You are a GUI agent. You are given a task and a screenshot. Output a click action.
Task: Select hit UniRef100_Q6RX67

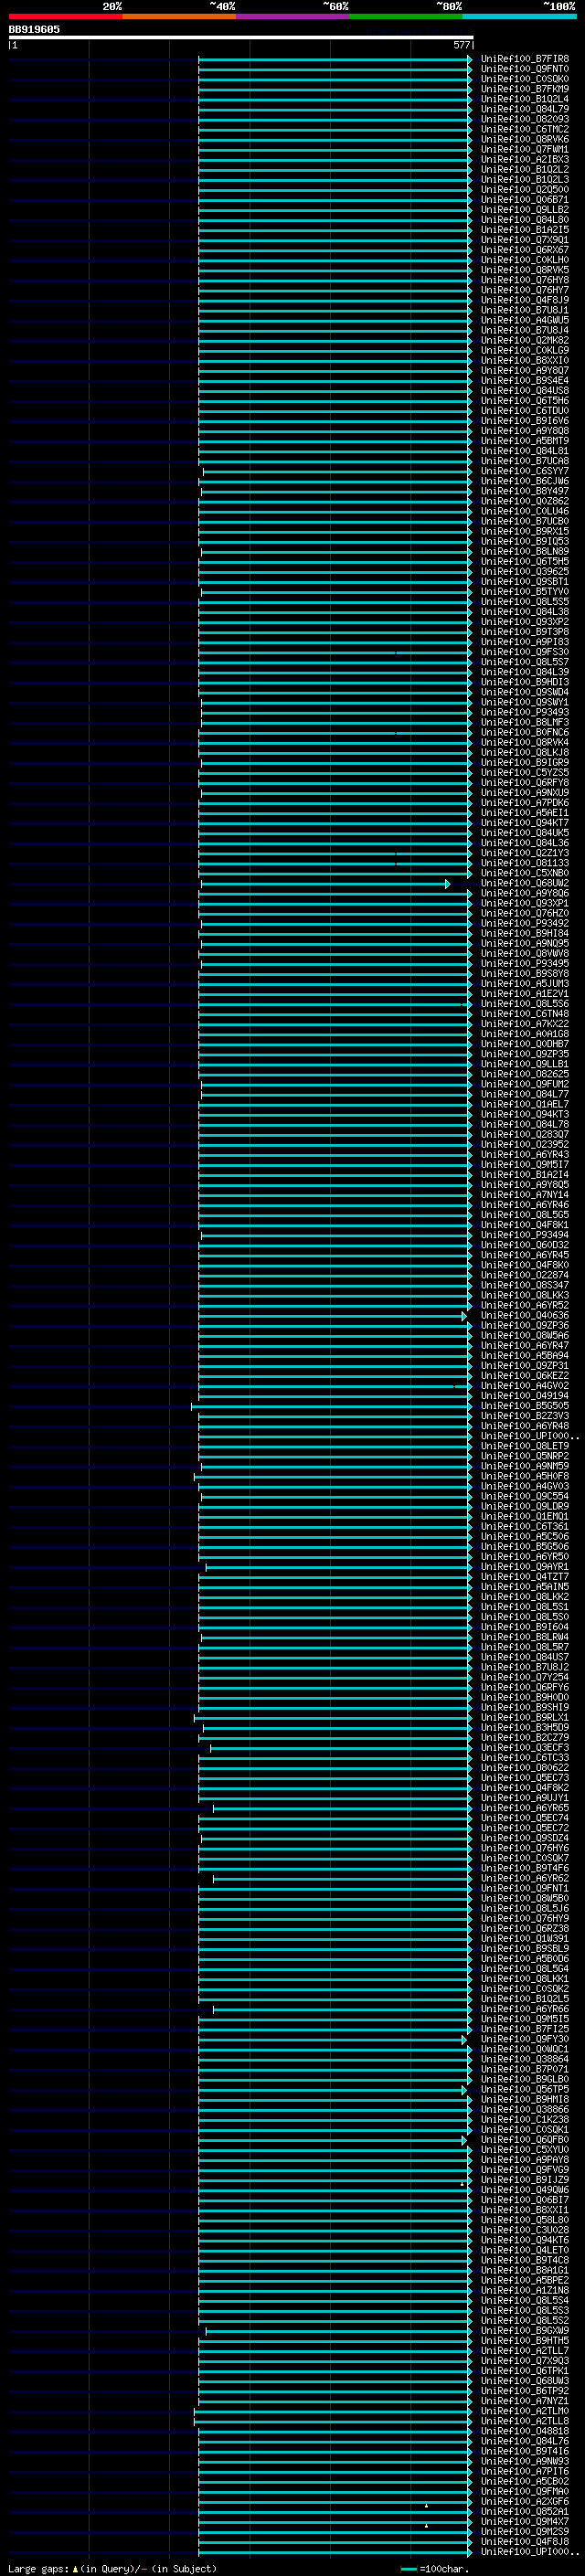point(525,250)
